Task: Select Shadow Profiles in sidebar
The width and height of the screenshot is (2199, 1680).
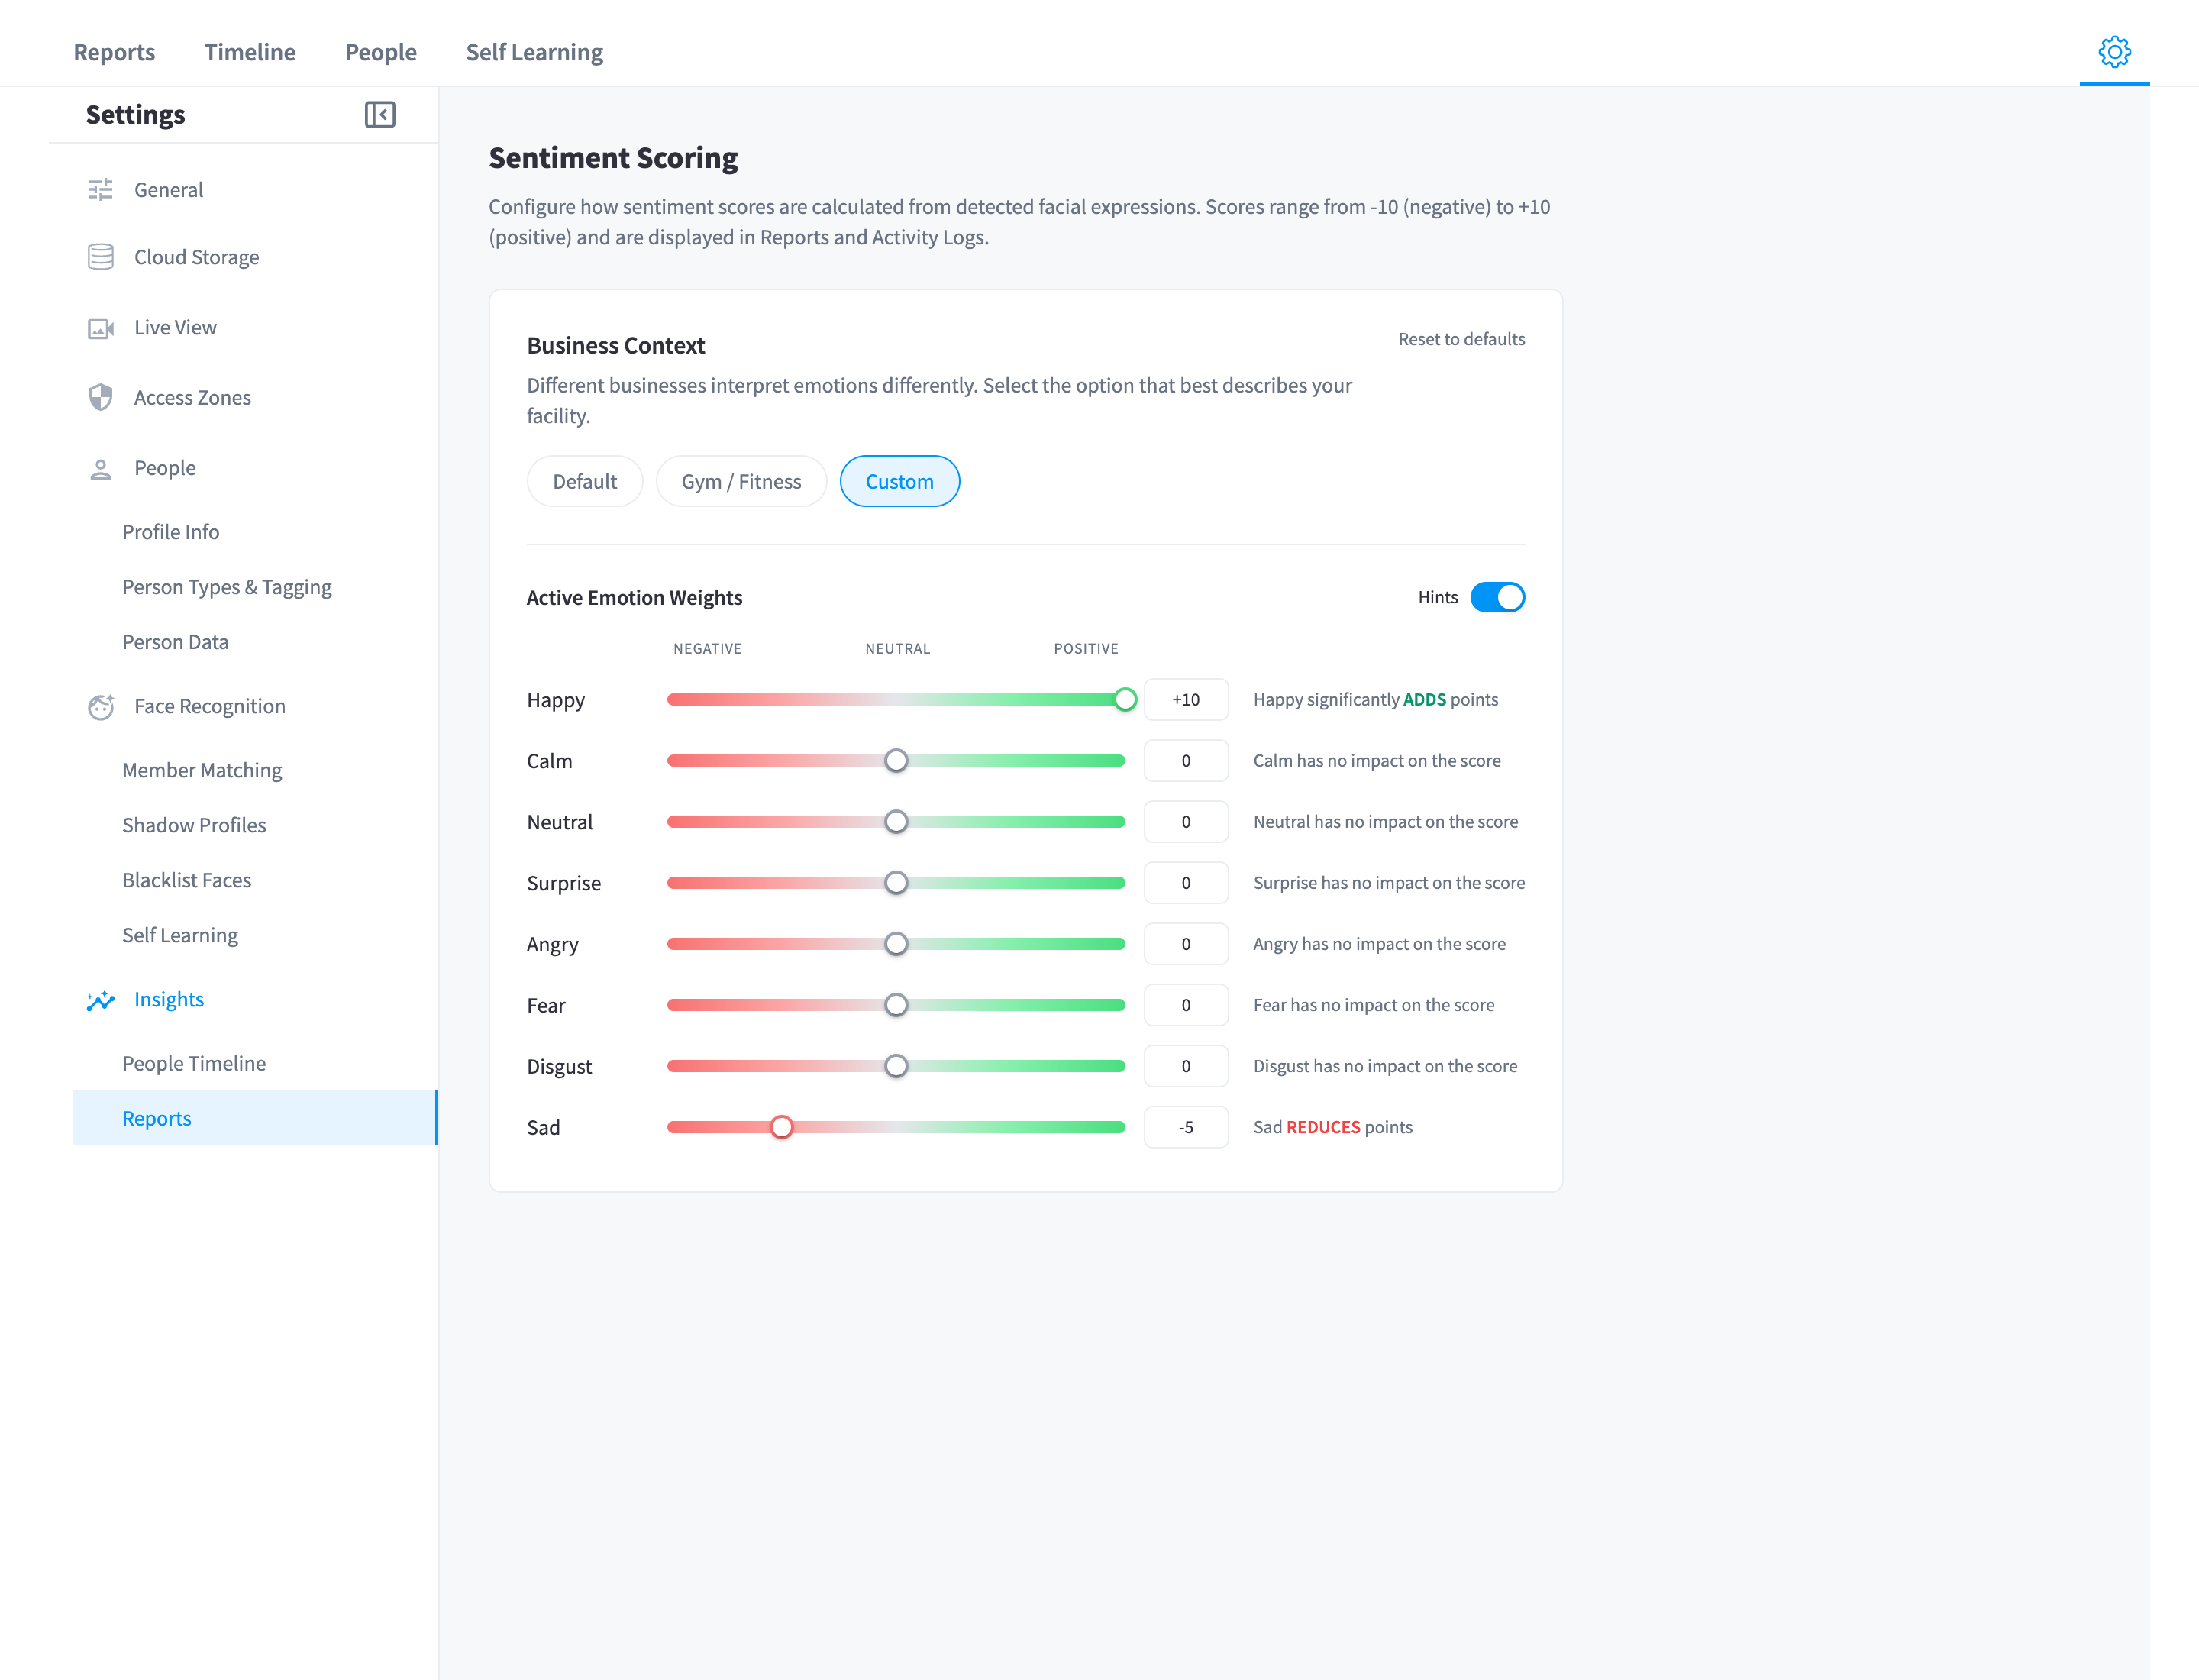Action: [x=194, y=826]
